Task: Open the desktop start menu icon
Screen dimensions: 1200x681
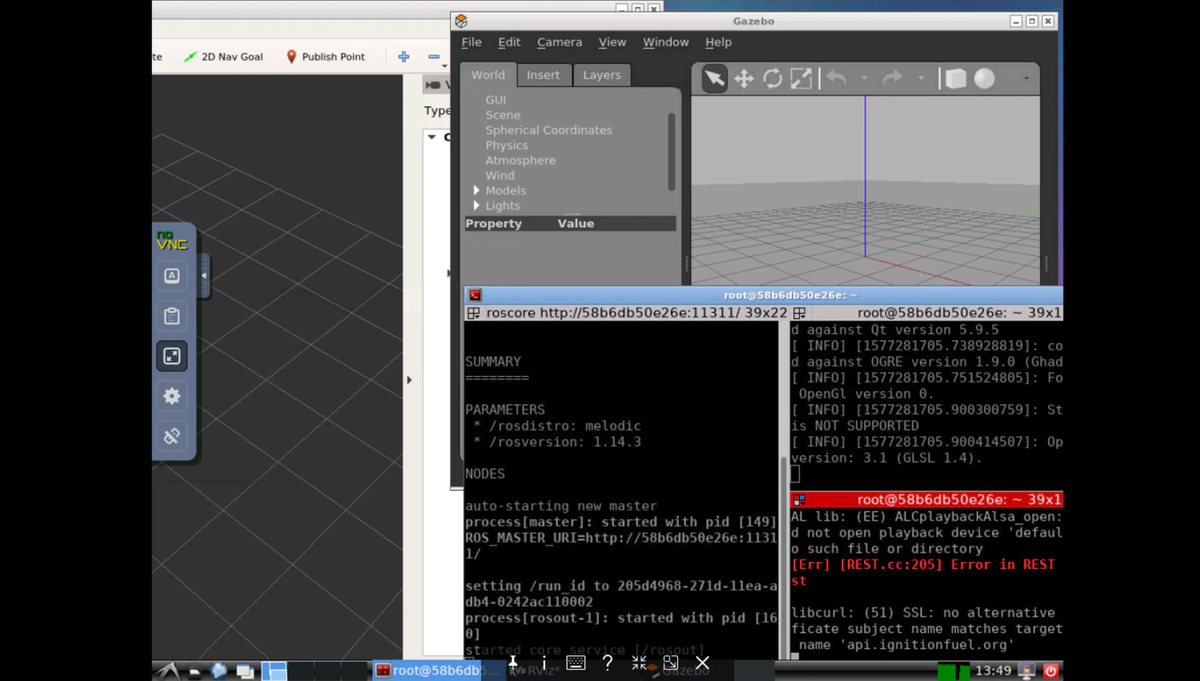Action: click(x=166, y=670)
